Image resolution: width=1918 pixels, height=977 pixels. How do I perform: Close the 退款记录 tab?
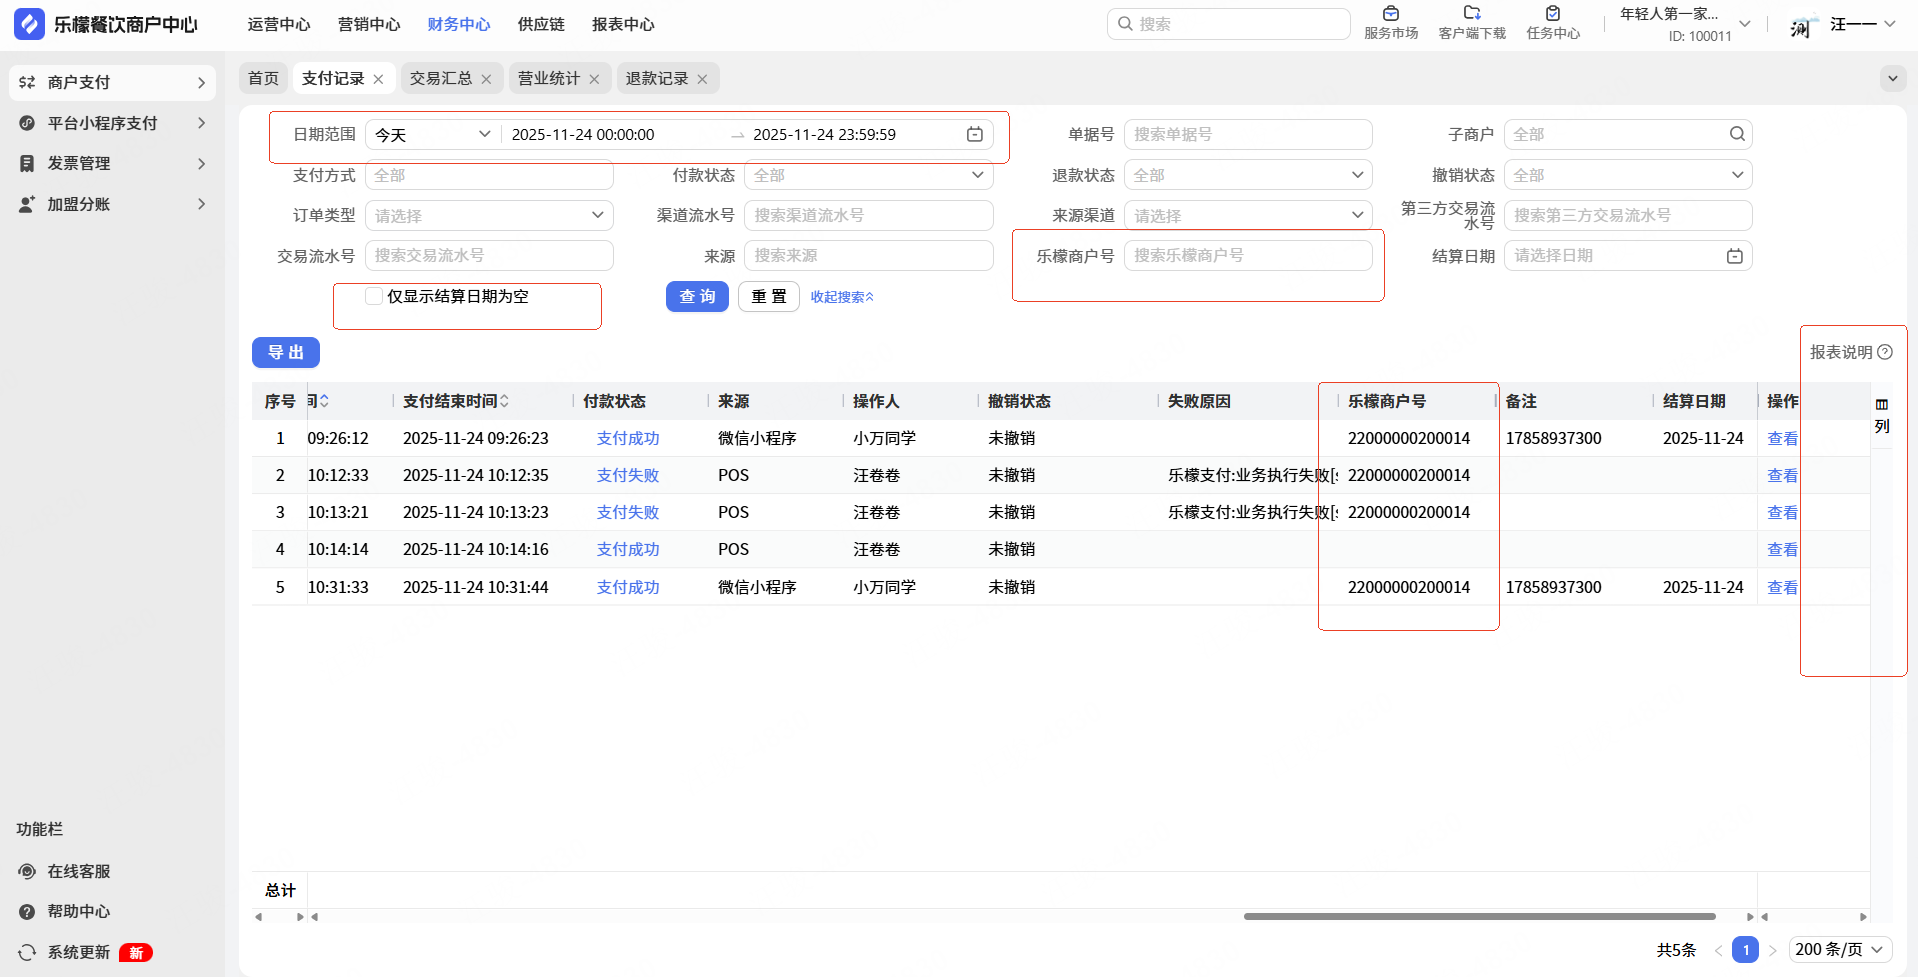tap(702, 79)
